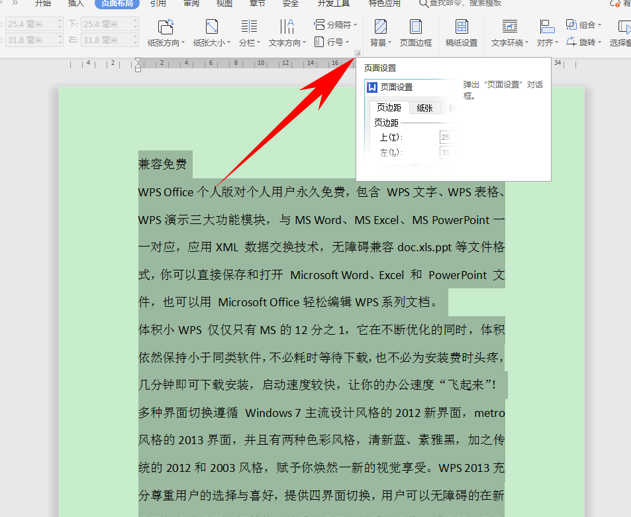
Task: Click the heading text 兼容免费
Action: click(163, 164)
